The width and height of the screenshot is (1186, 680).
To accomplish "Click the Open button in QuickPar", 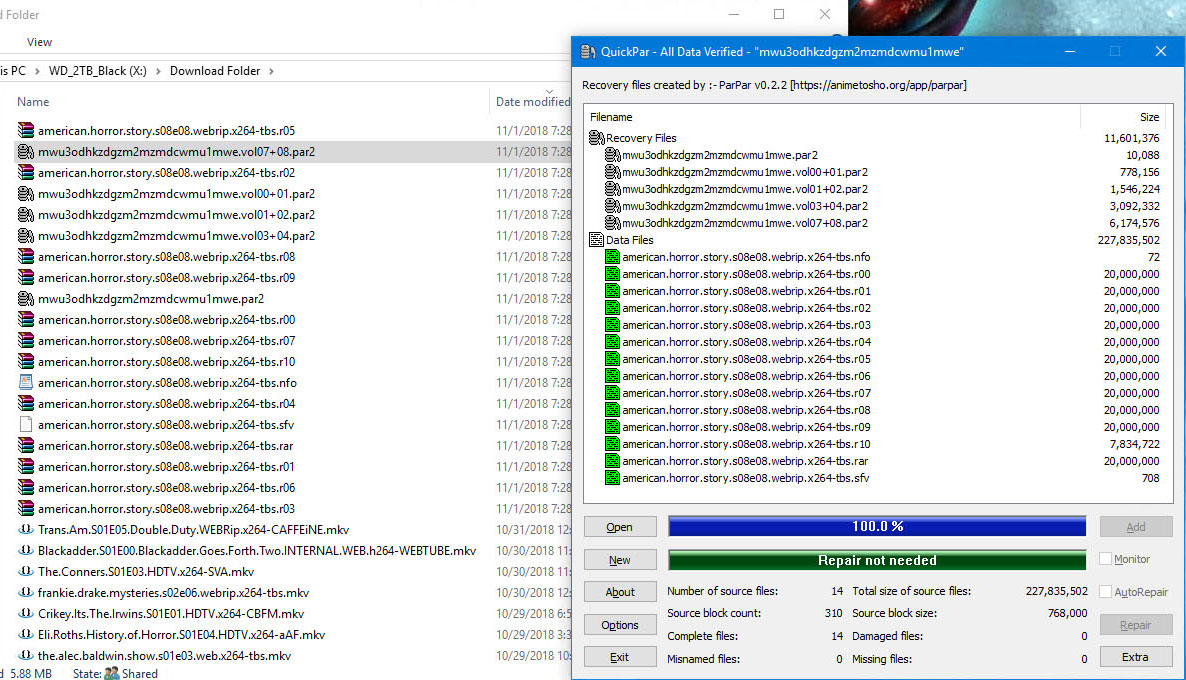I will 620,527.
